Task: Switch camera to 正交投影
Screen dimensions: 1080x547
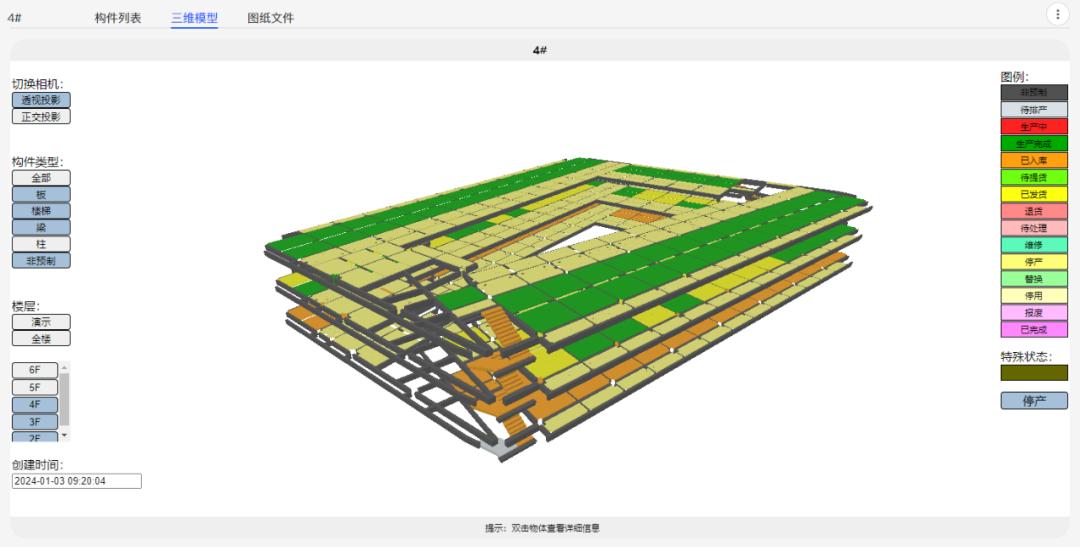Action: [x=41, y=116]
